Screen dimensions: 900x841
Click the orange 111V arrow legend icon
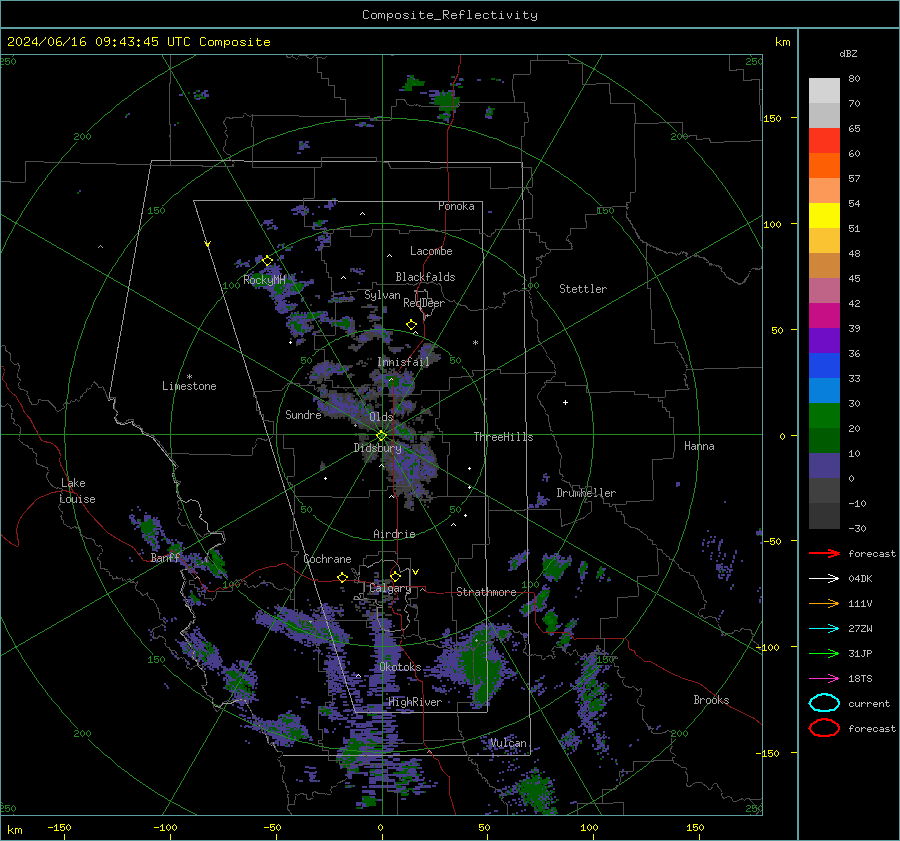[x=824, y=603]
